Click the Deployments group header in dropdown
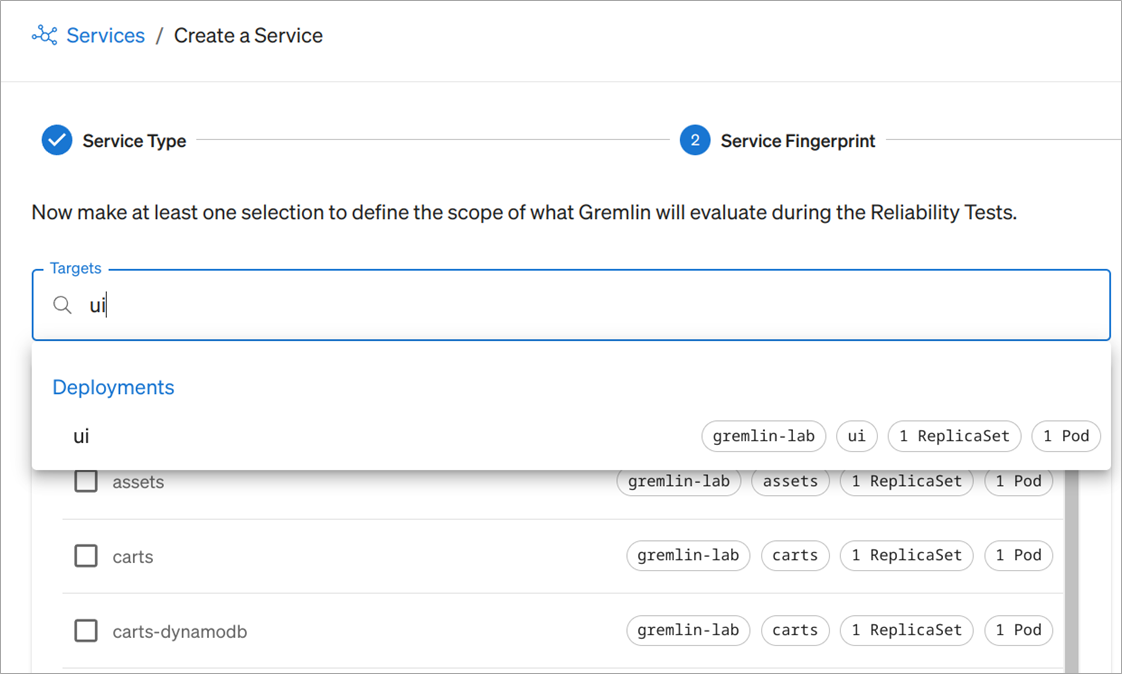This screenshot has width=1122, height=674. tap(113, 387)
